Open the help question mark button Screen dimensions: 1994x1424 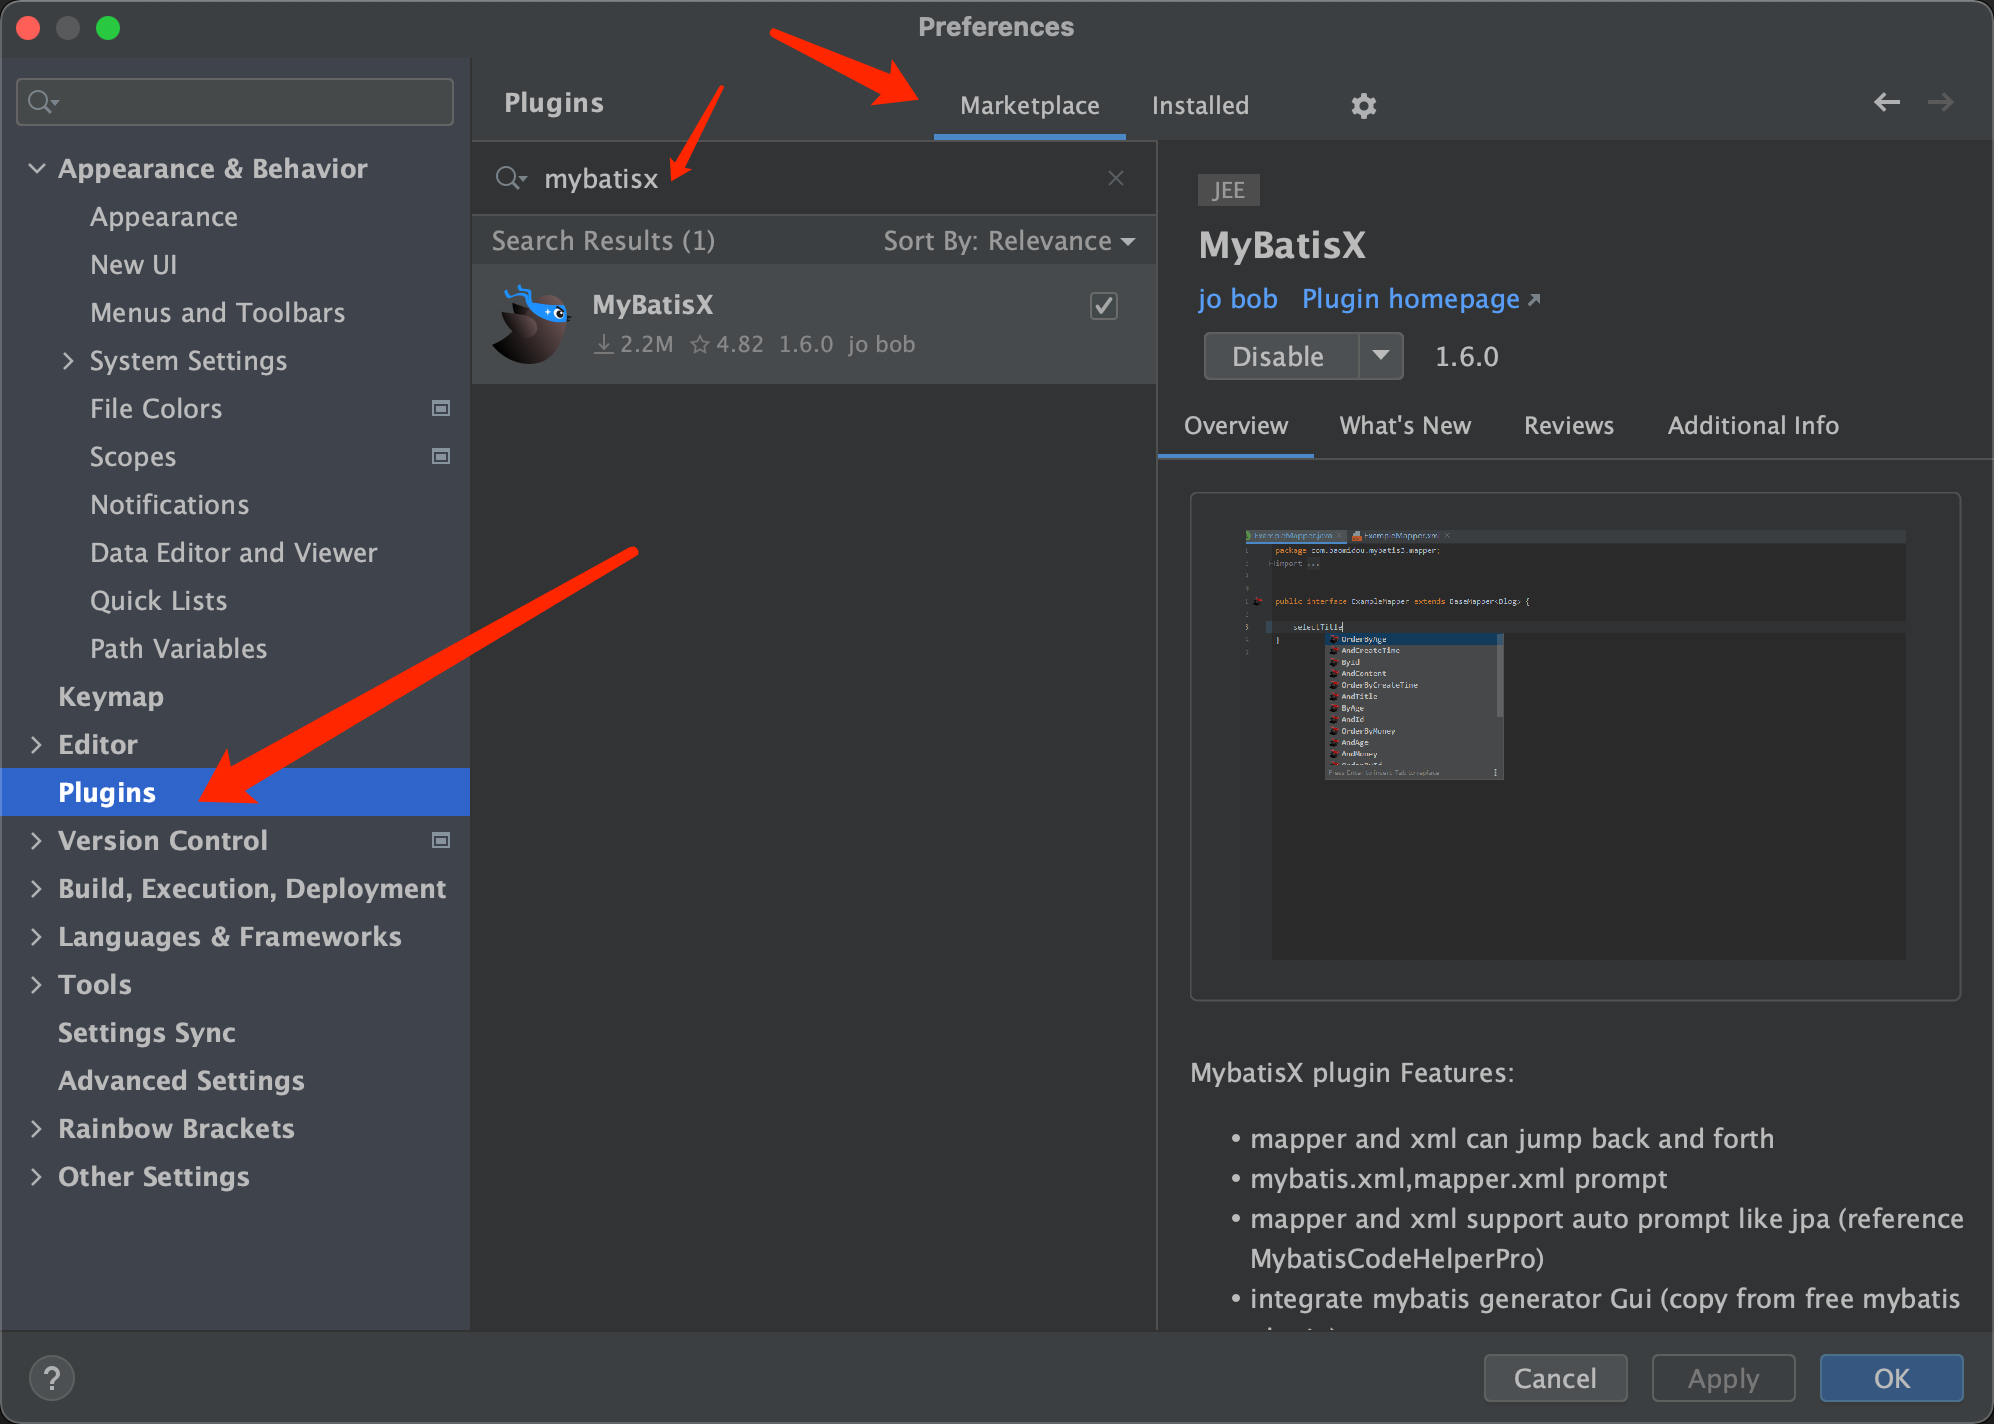pyautogui.click(x=52, y=1378)
